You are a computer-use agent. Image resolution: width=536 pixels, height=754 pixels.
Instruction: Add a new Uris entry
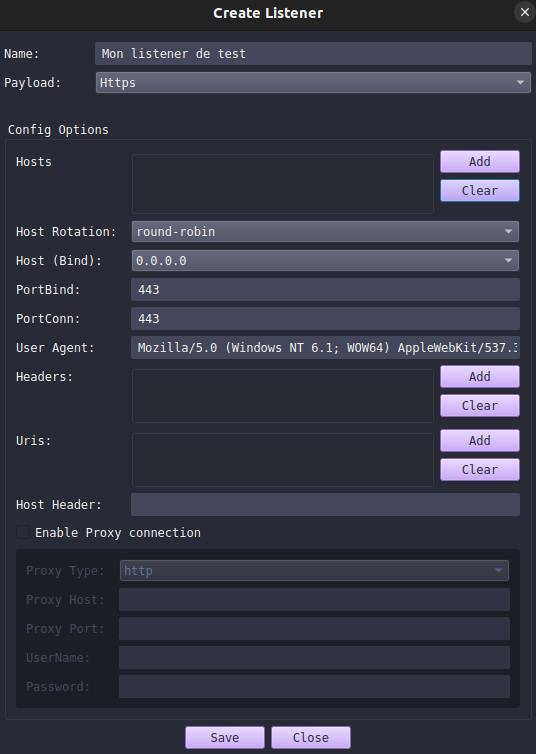(x=480, y=440)
